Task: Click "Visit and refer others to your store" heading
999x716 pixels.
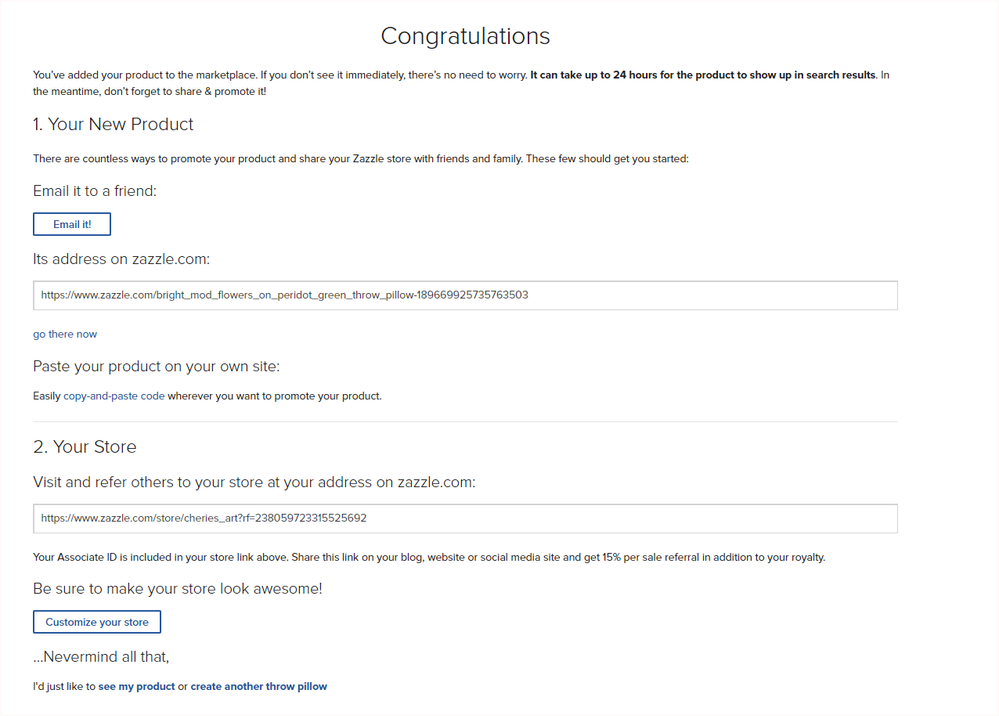Action: pos(254,482)
